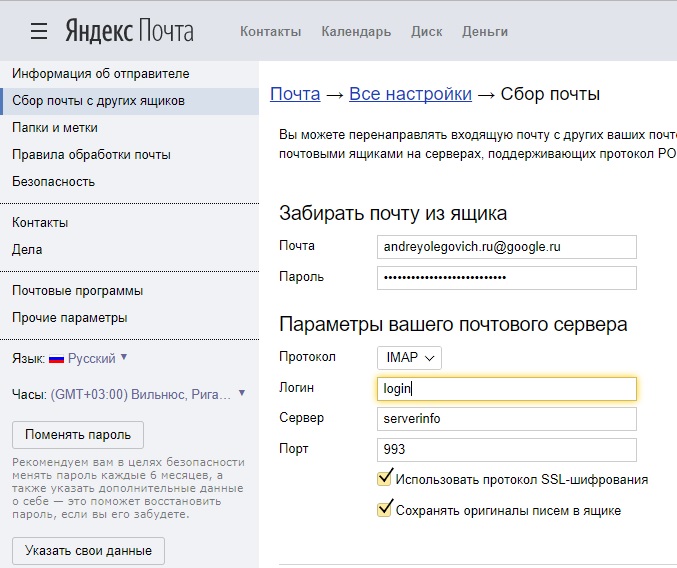The height and width of the screenshot is (568, 677).
Task: Toggle Использовать протокол SSL-шифрования checkbox
Action: pos(384,478)
